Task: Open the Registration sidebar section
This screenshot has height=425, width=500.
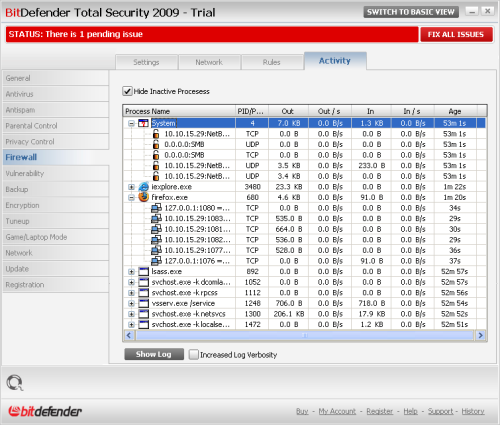Action: tap(56, 285)
